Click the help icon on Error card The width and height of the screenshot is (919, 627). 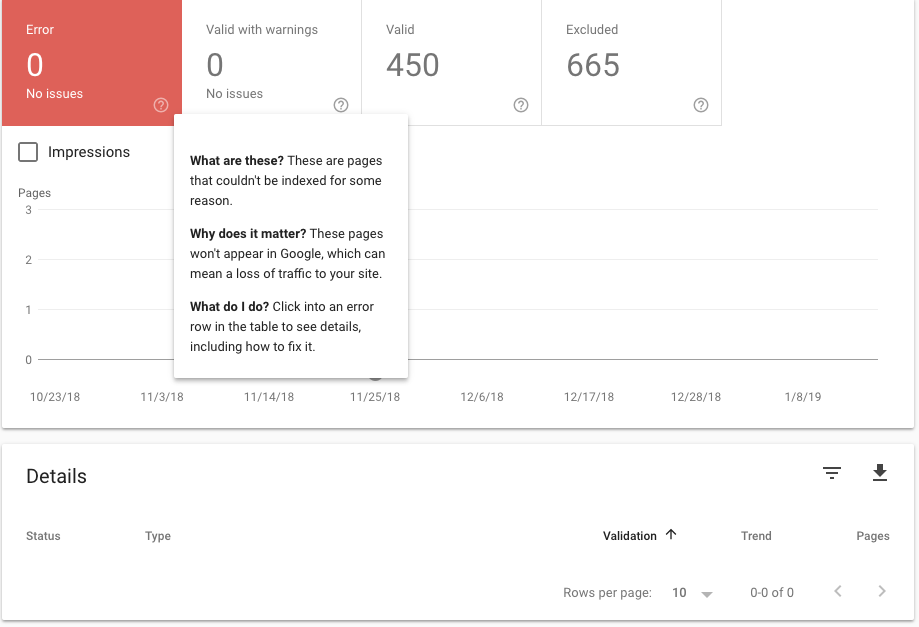[x=161, y=105]
